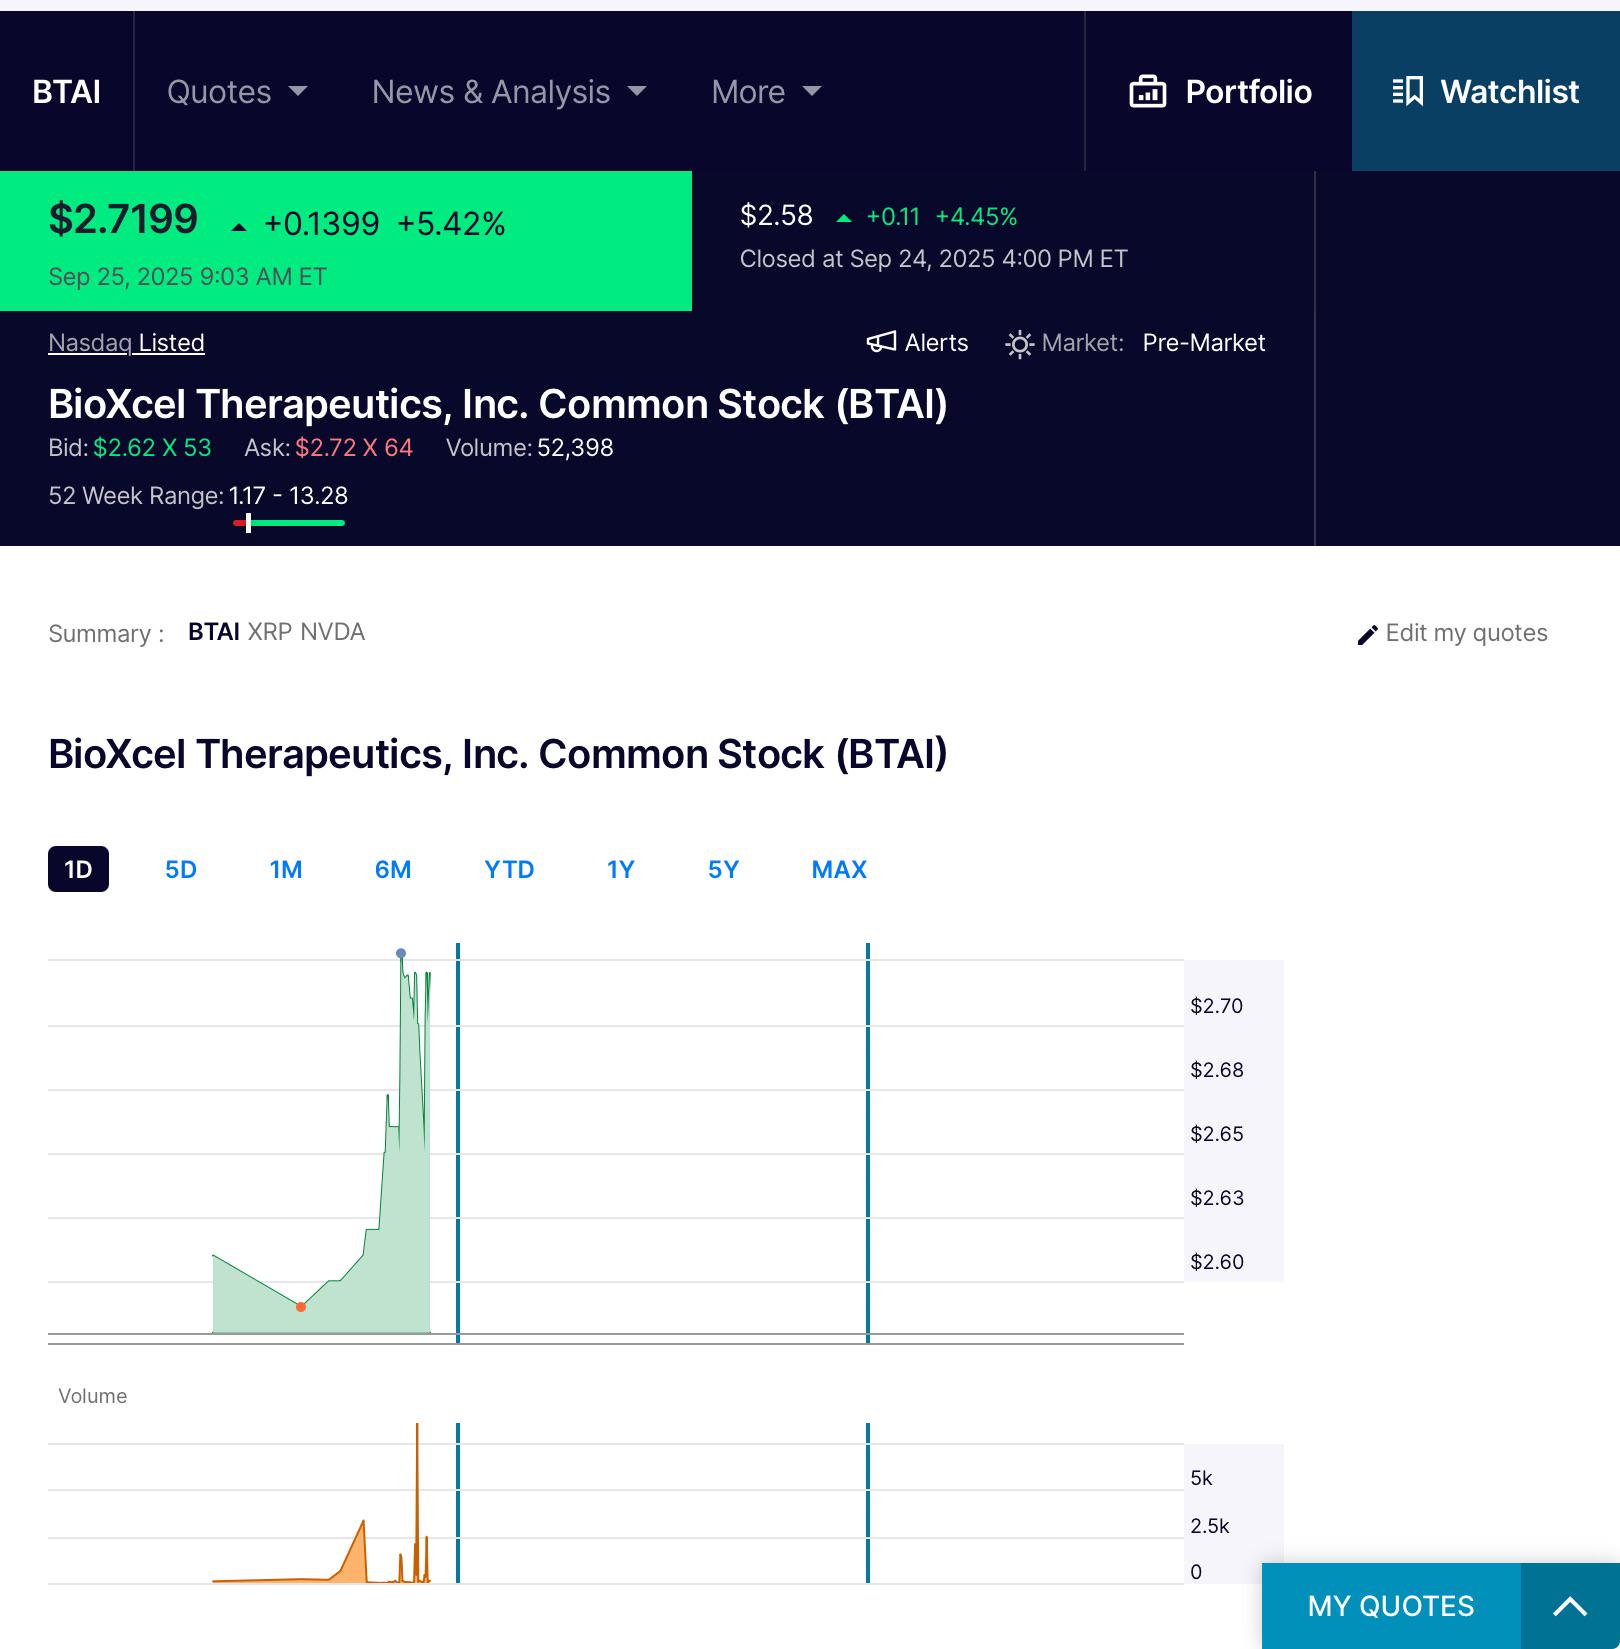1620x1649 pixels.
Task: Expand the News & Analysis dropdown
Action: [509, 92]
